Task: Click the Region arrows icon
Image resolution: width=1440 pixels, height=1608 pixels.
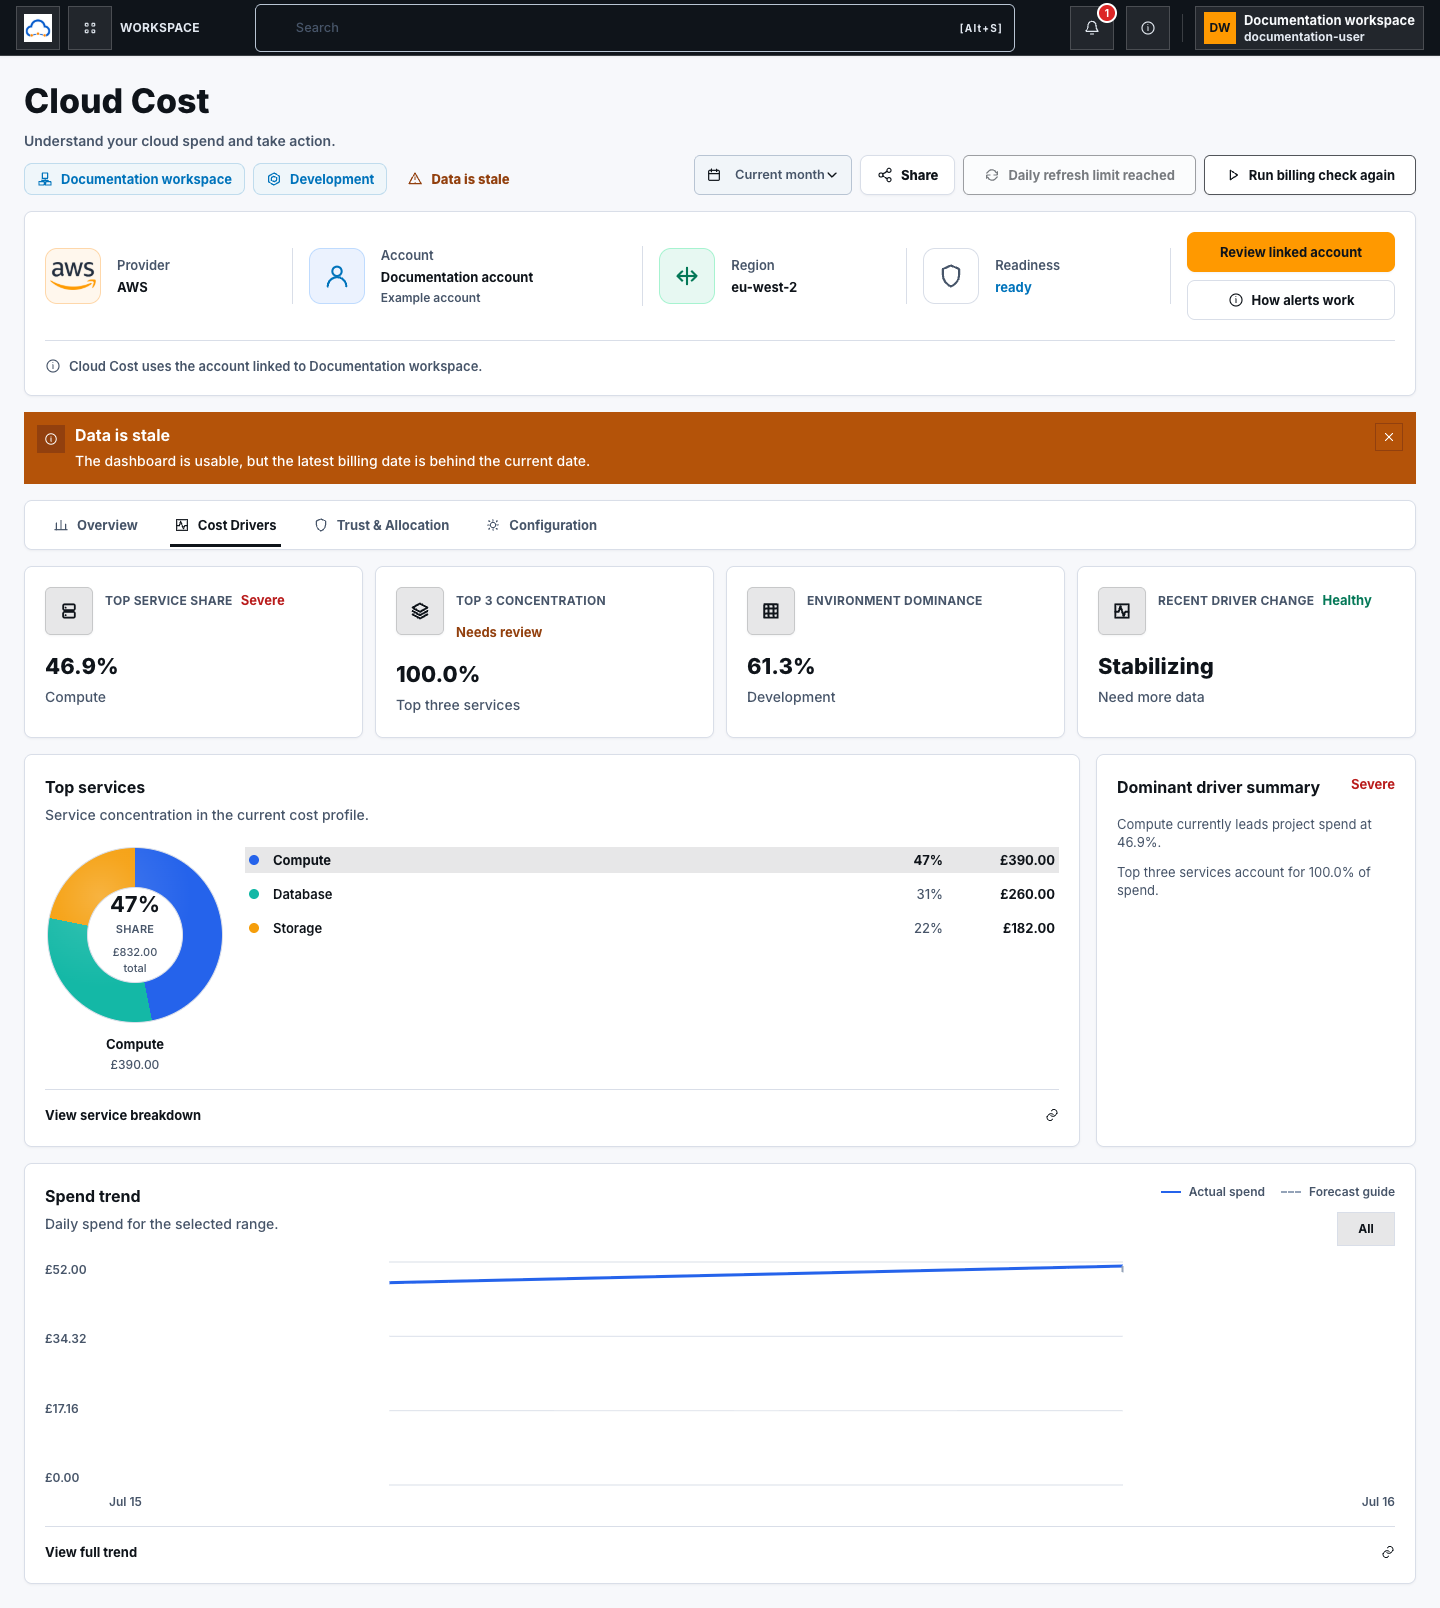Action: pos(687,276)
